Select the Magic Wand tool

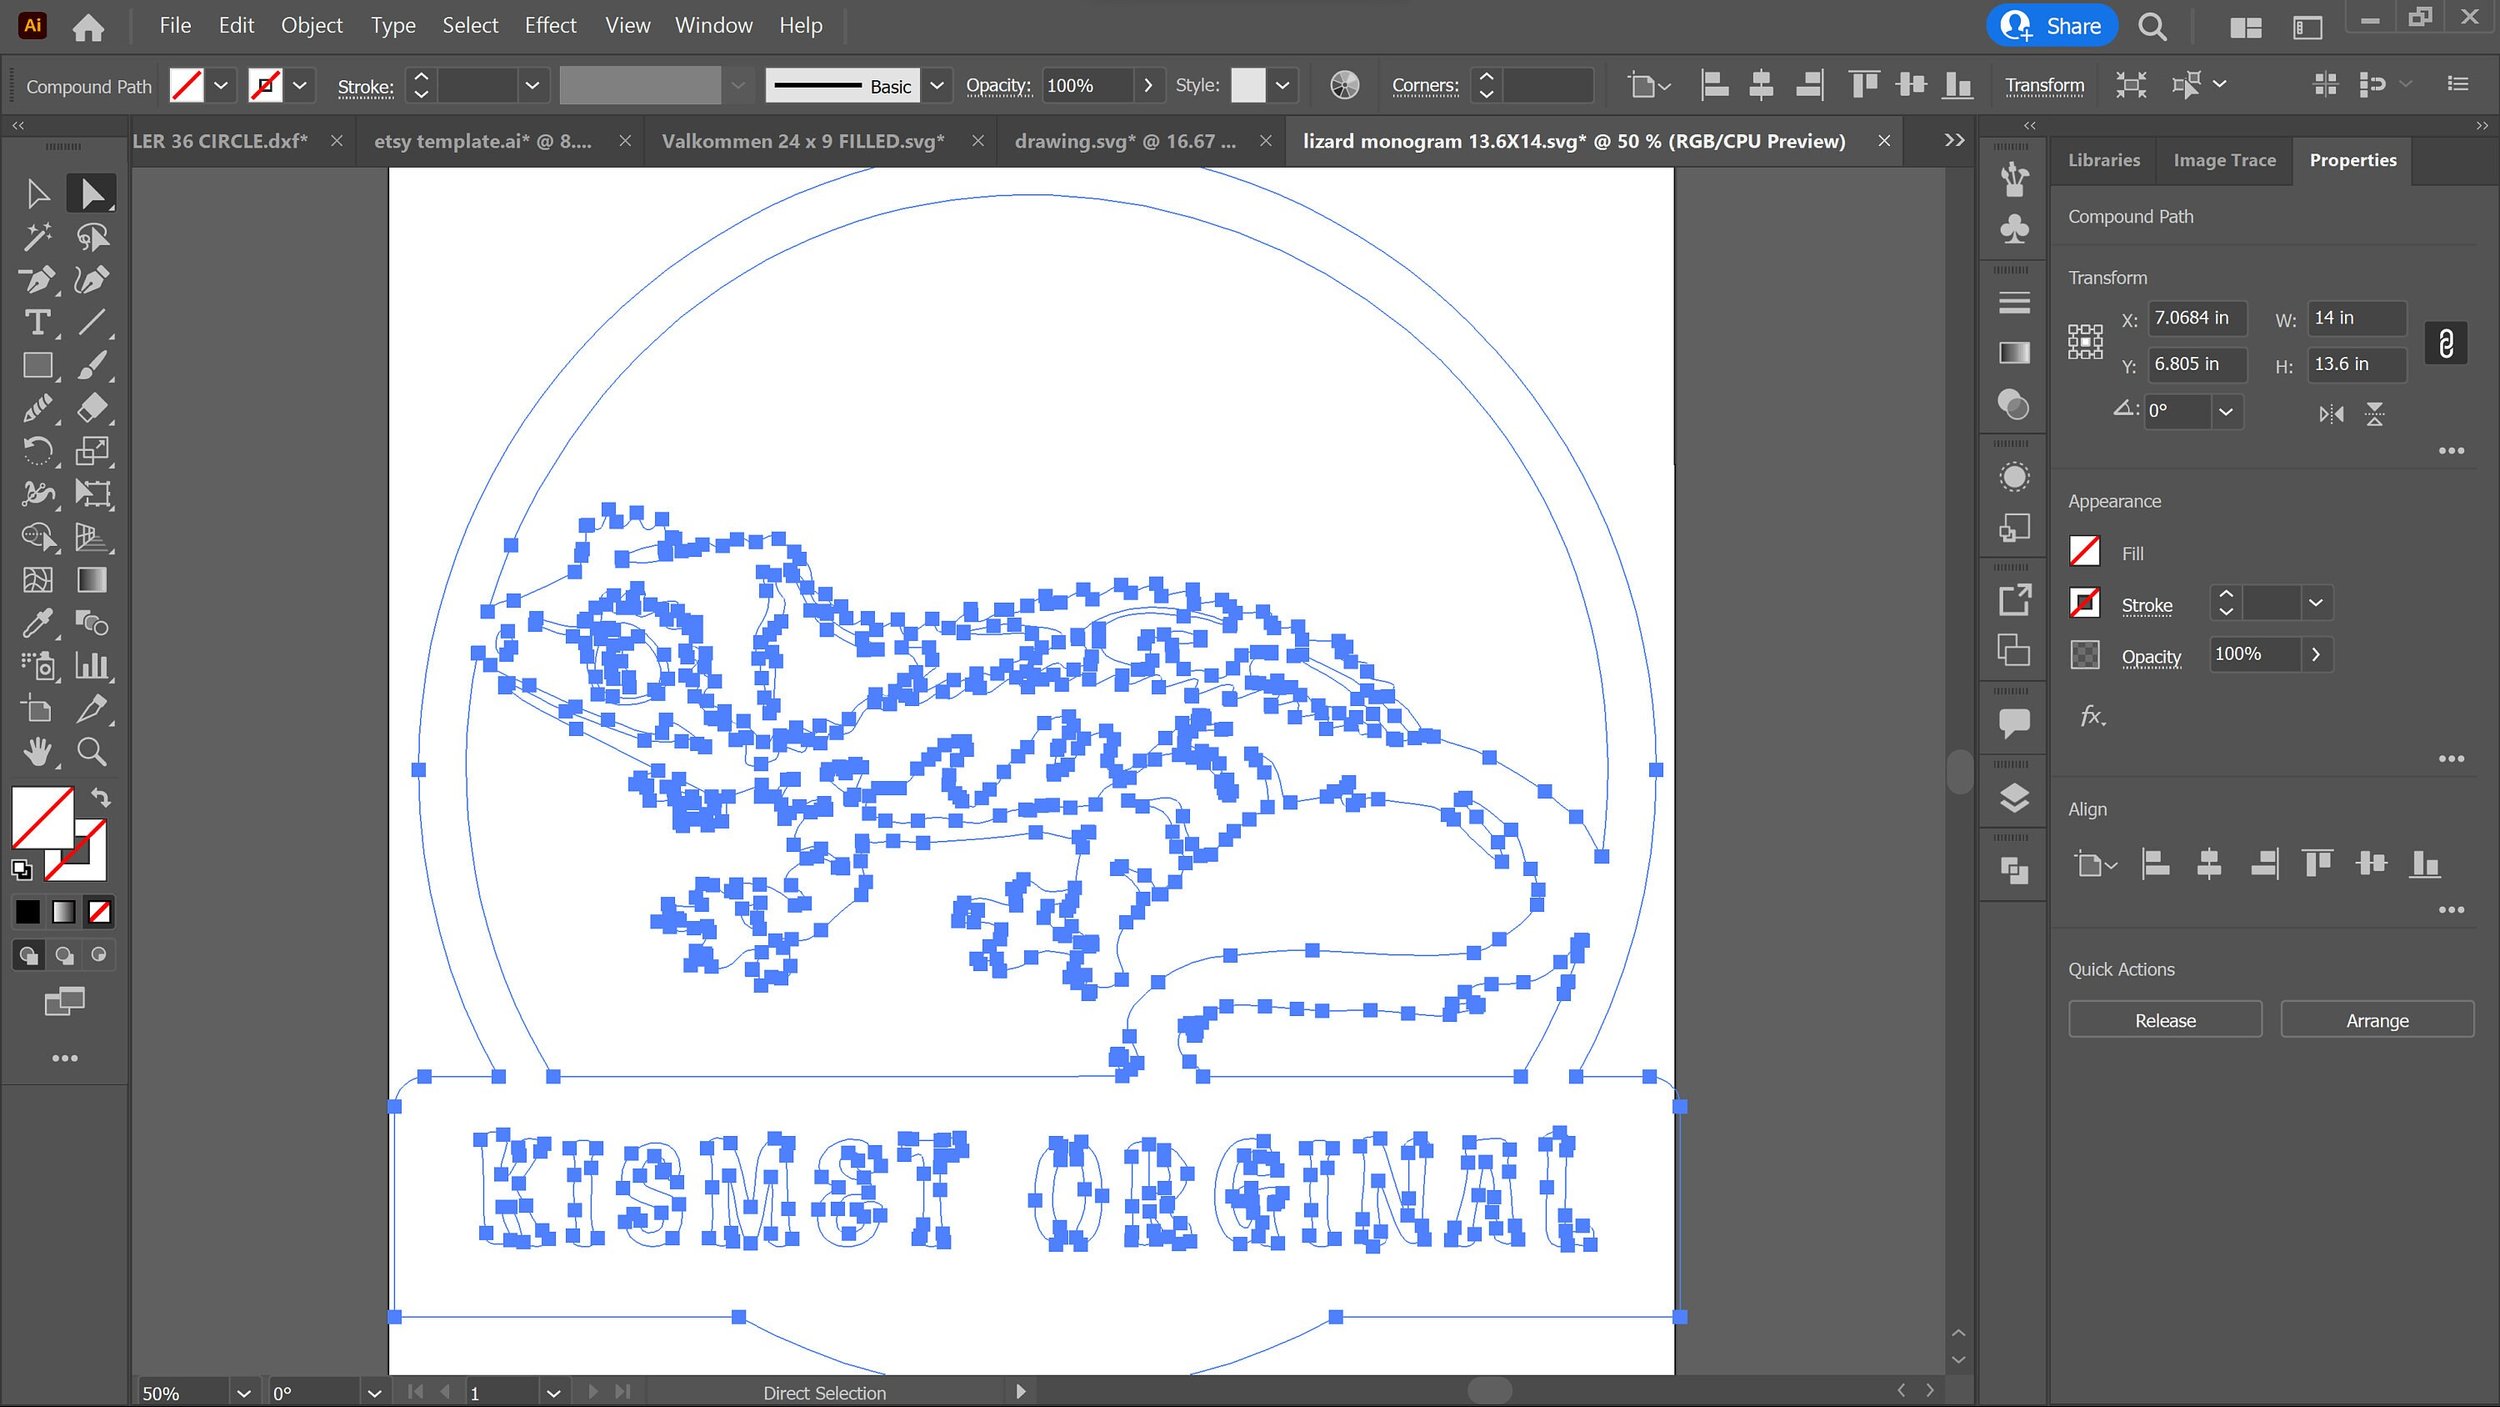pyautogui.click(x=37, y=236)
